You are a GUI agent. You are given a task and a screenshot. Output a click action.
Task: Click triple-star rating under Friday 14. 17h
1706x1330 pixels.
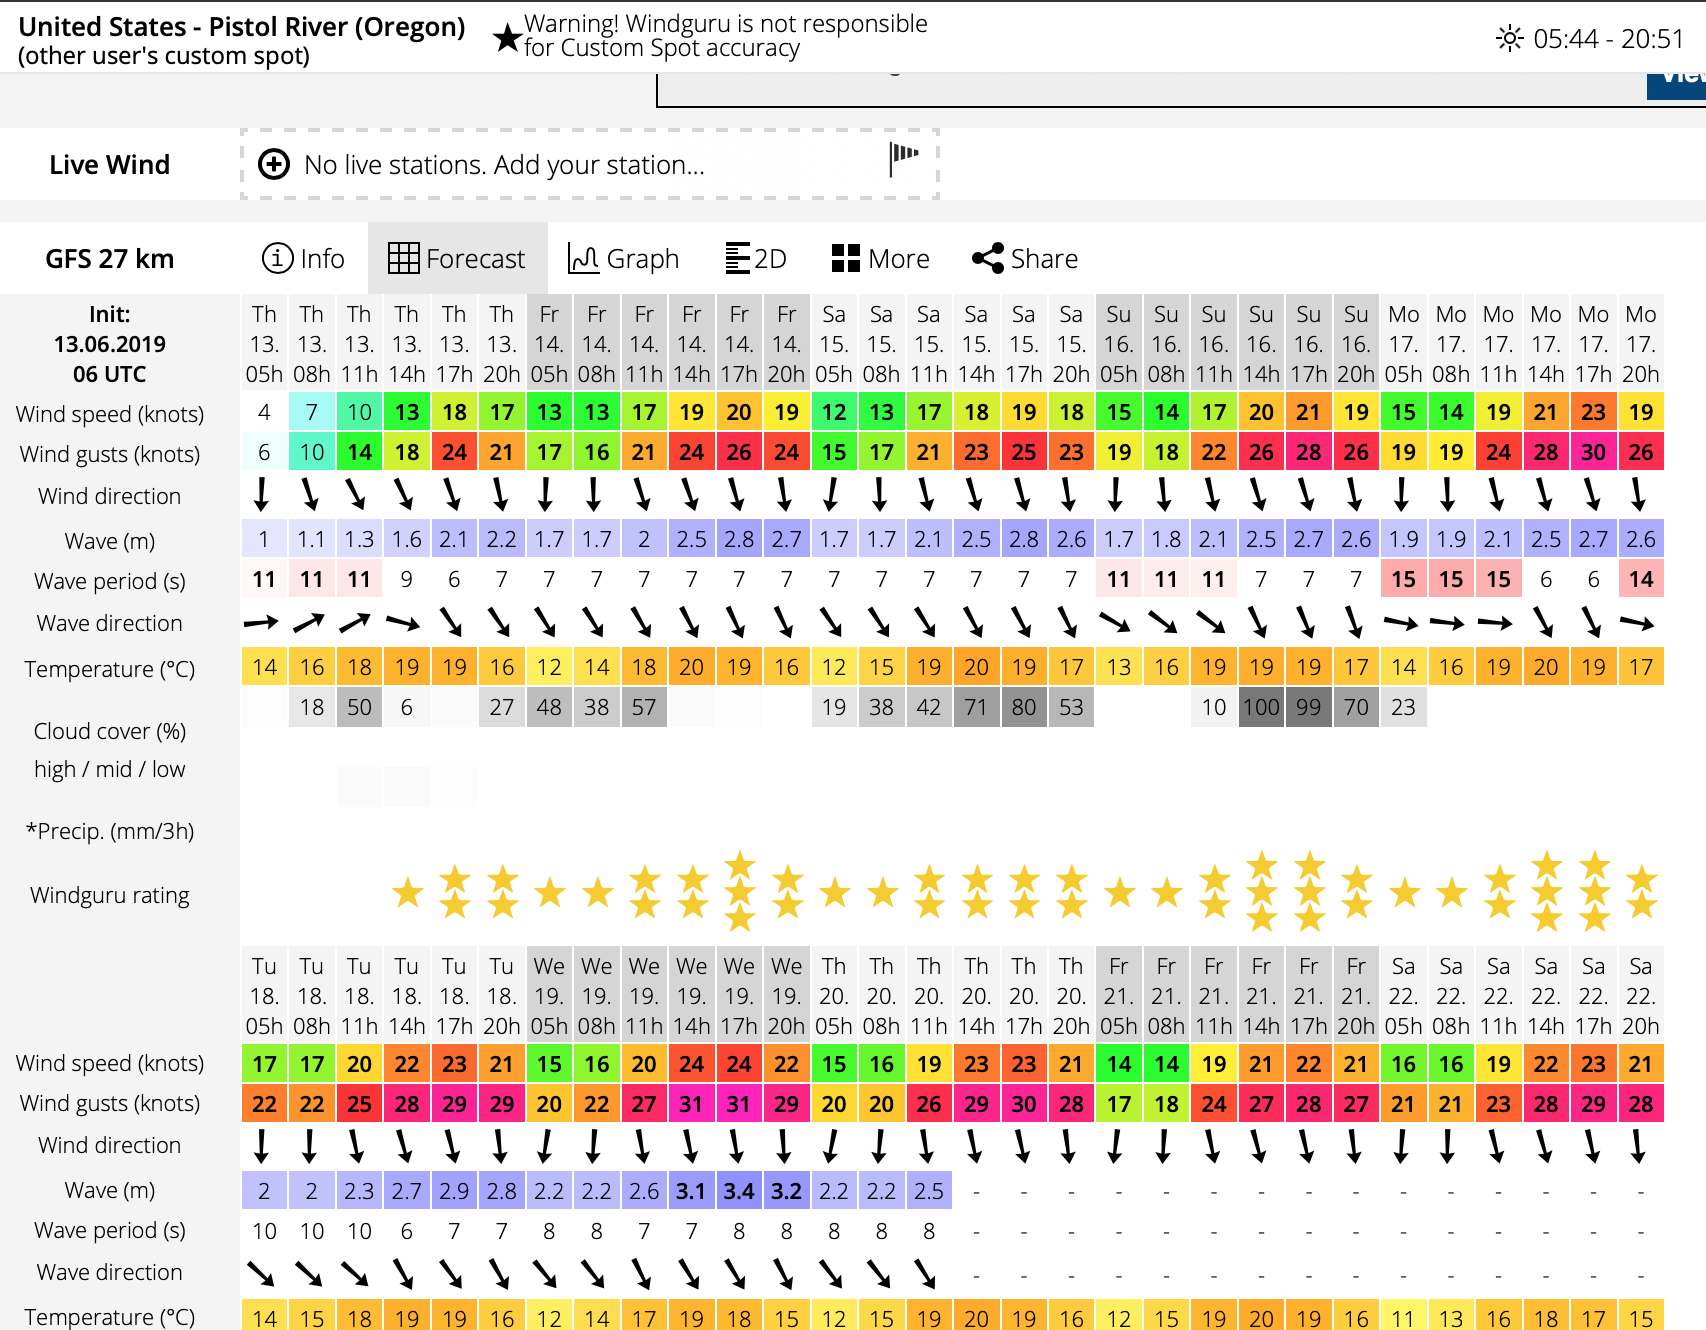point(739,892)
